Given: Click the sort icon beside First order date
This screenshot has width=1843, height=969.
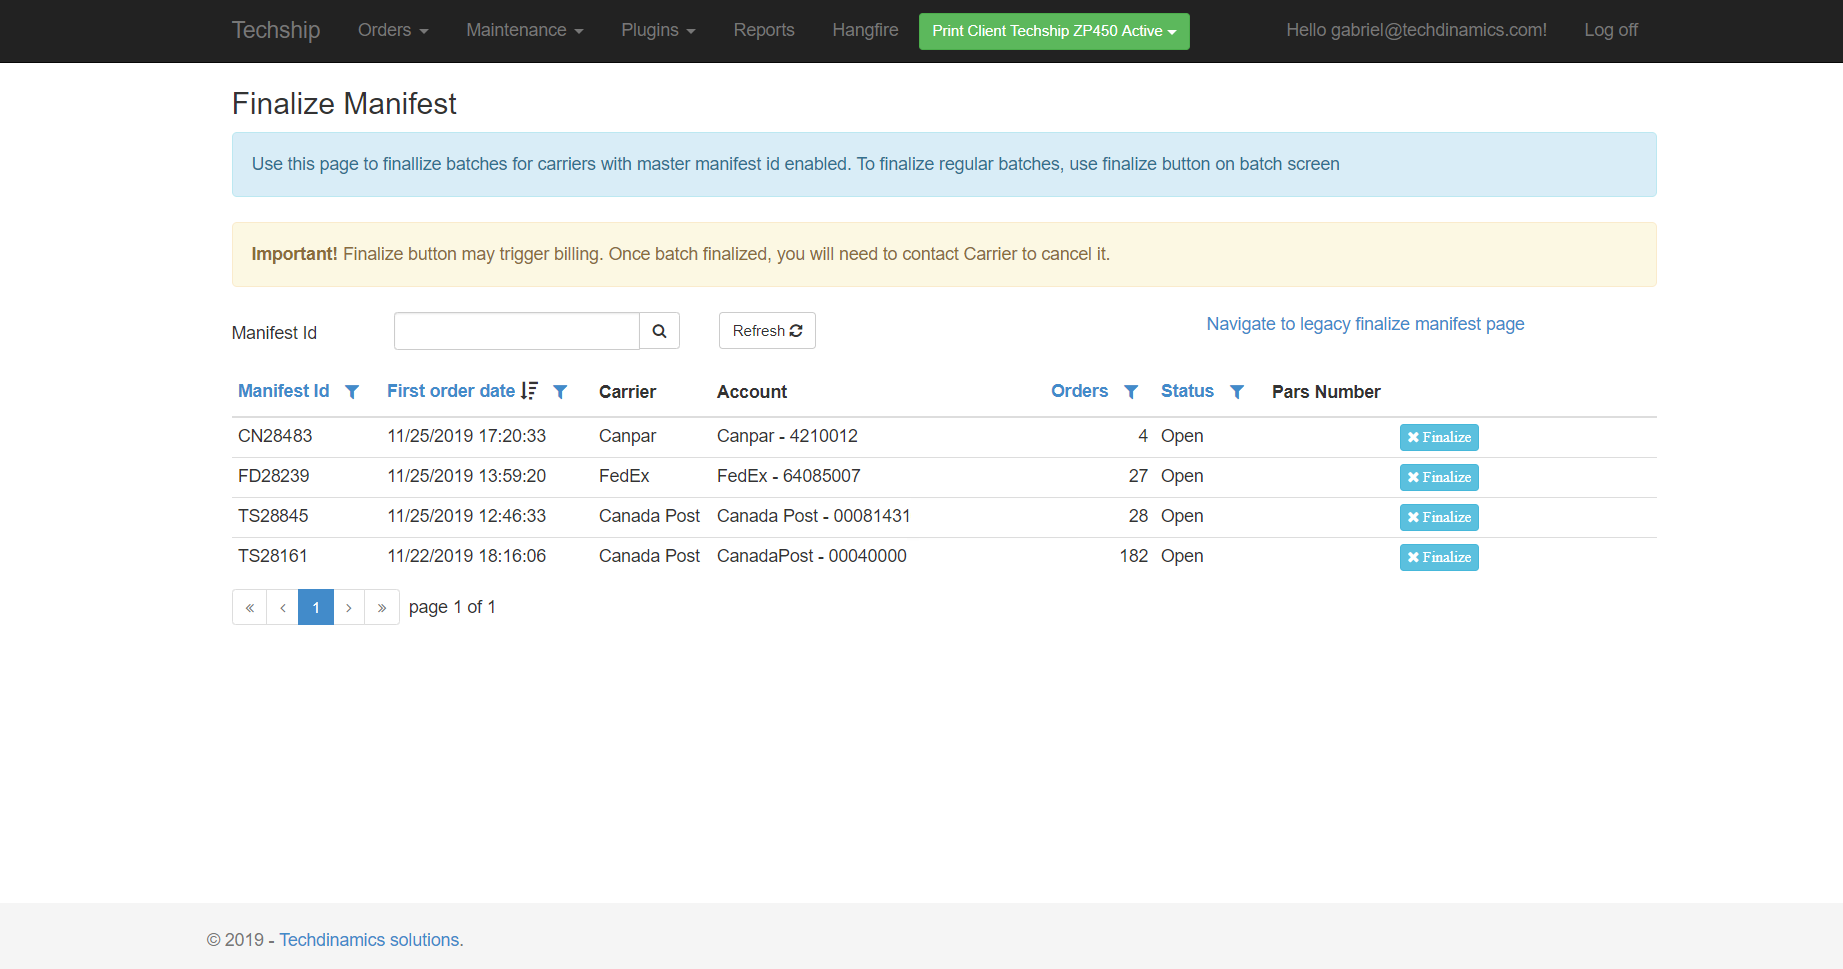Looking at the screenshot, I should pyautogui.click(x=529, y=390).
